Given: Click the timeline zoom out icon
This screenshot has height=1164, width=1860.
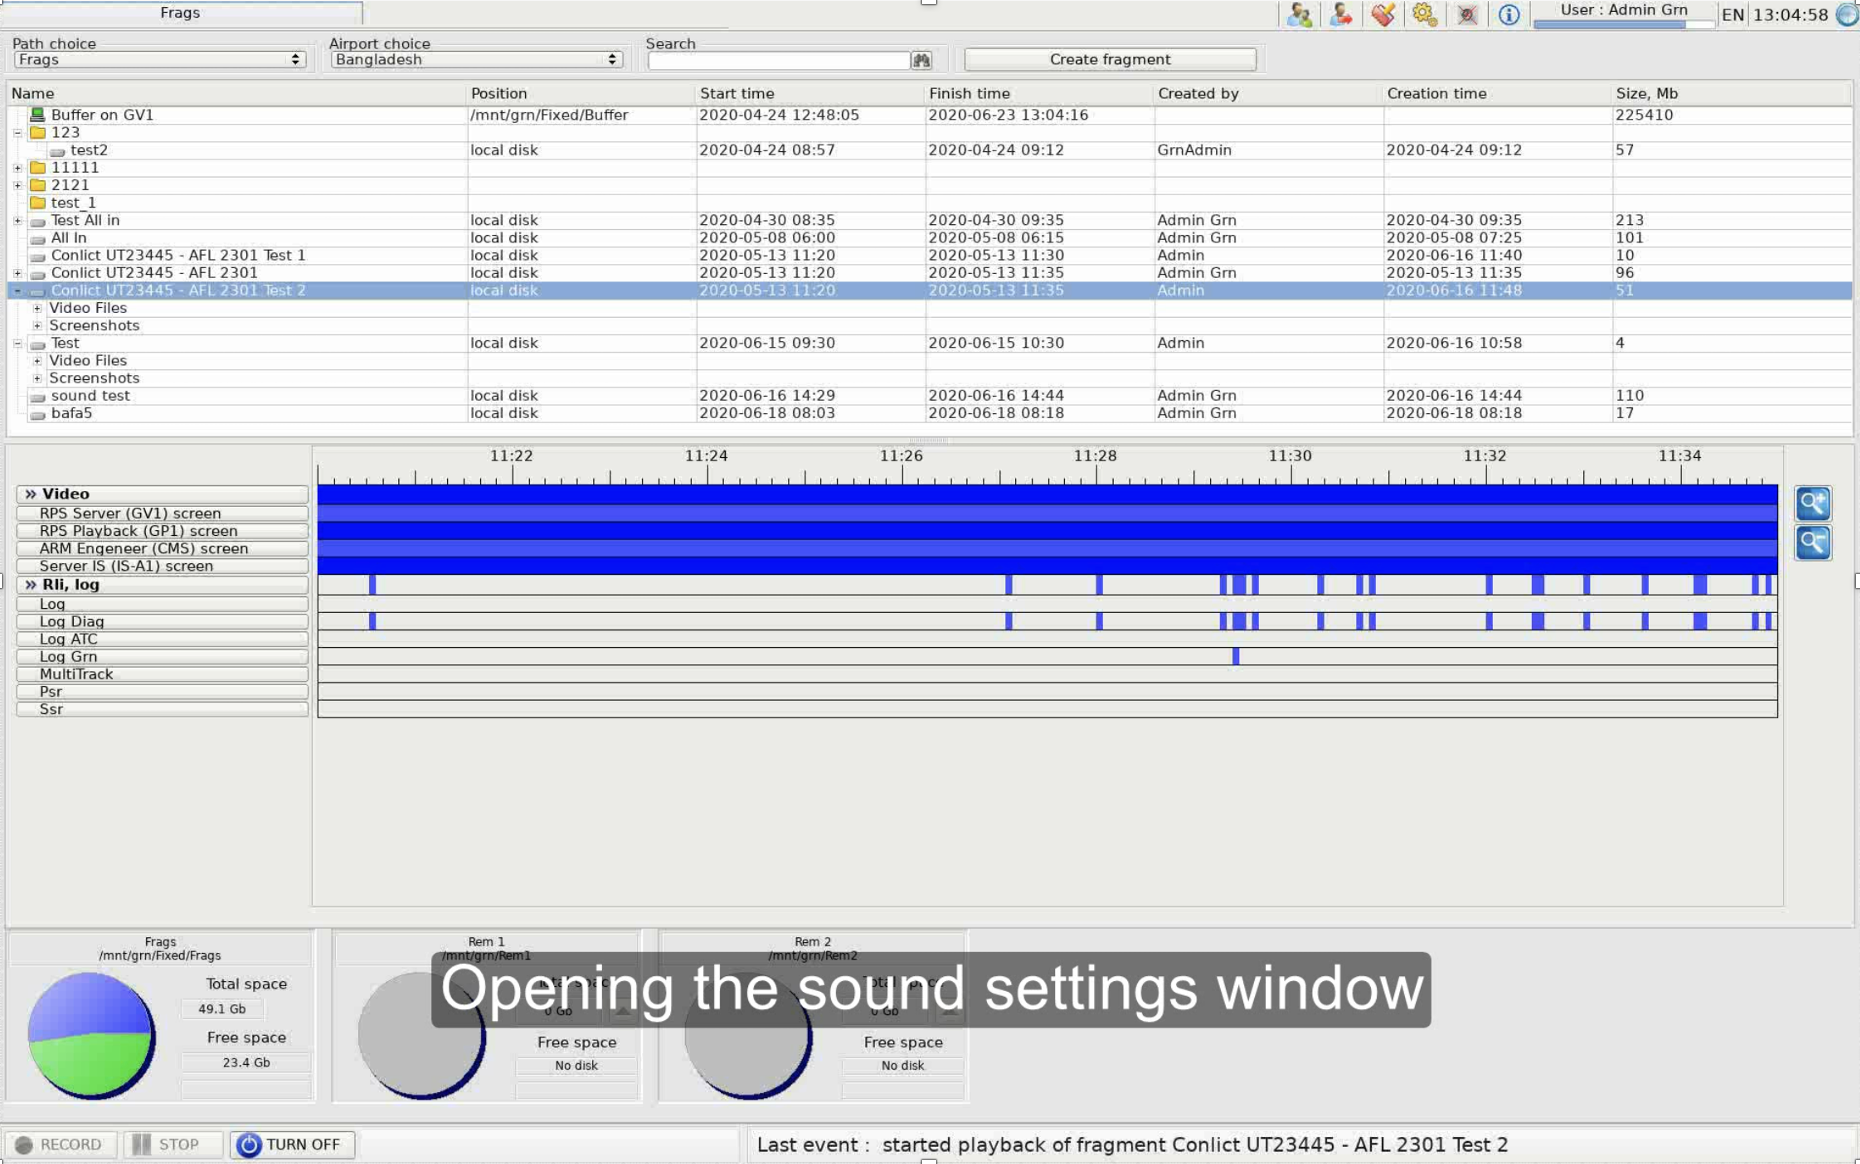Looking at the screenshot, I should 1812,543.
